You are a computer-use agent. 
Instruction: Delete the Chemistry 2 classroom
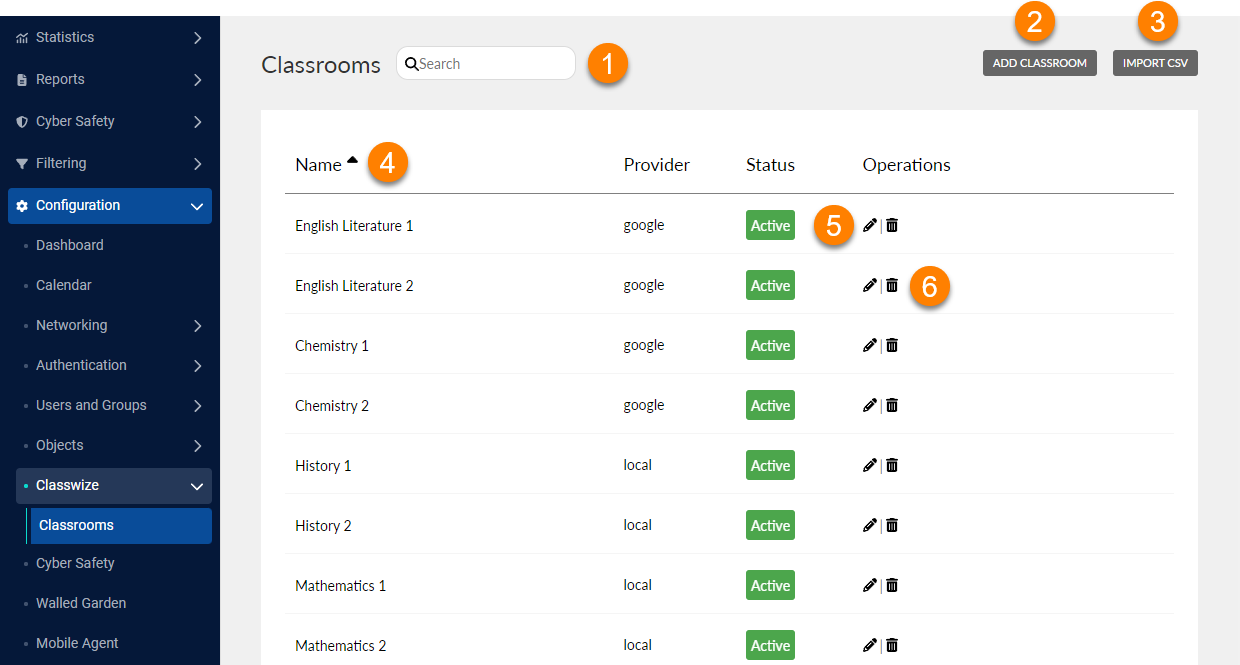pos(892,406)
